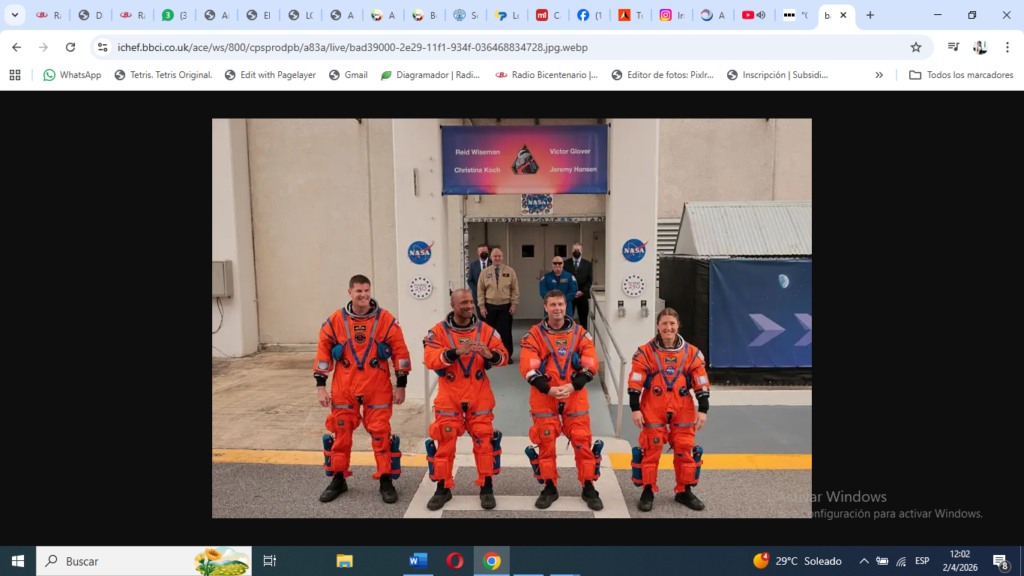Reload the current page

click(x=70, y=47)
